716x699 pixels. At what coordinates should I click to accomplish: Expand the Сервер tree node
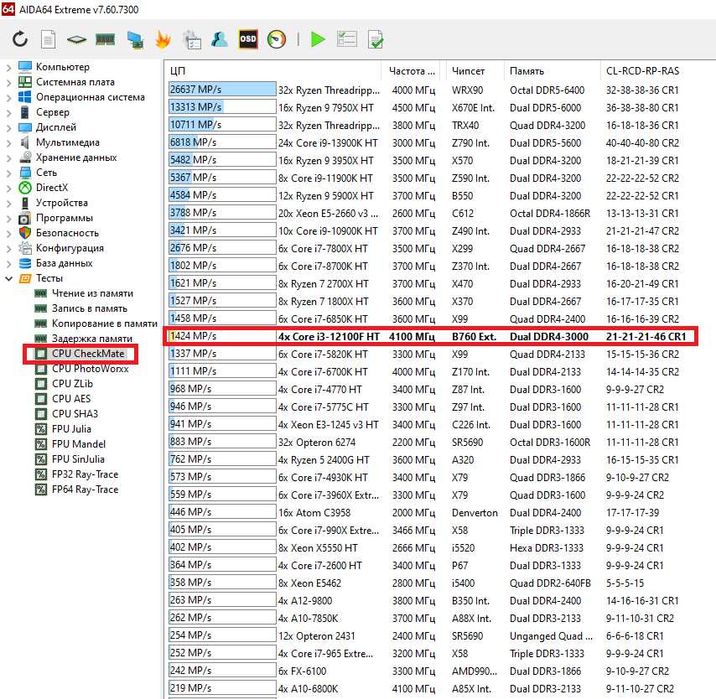pos(9,112)
